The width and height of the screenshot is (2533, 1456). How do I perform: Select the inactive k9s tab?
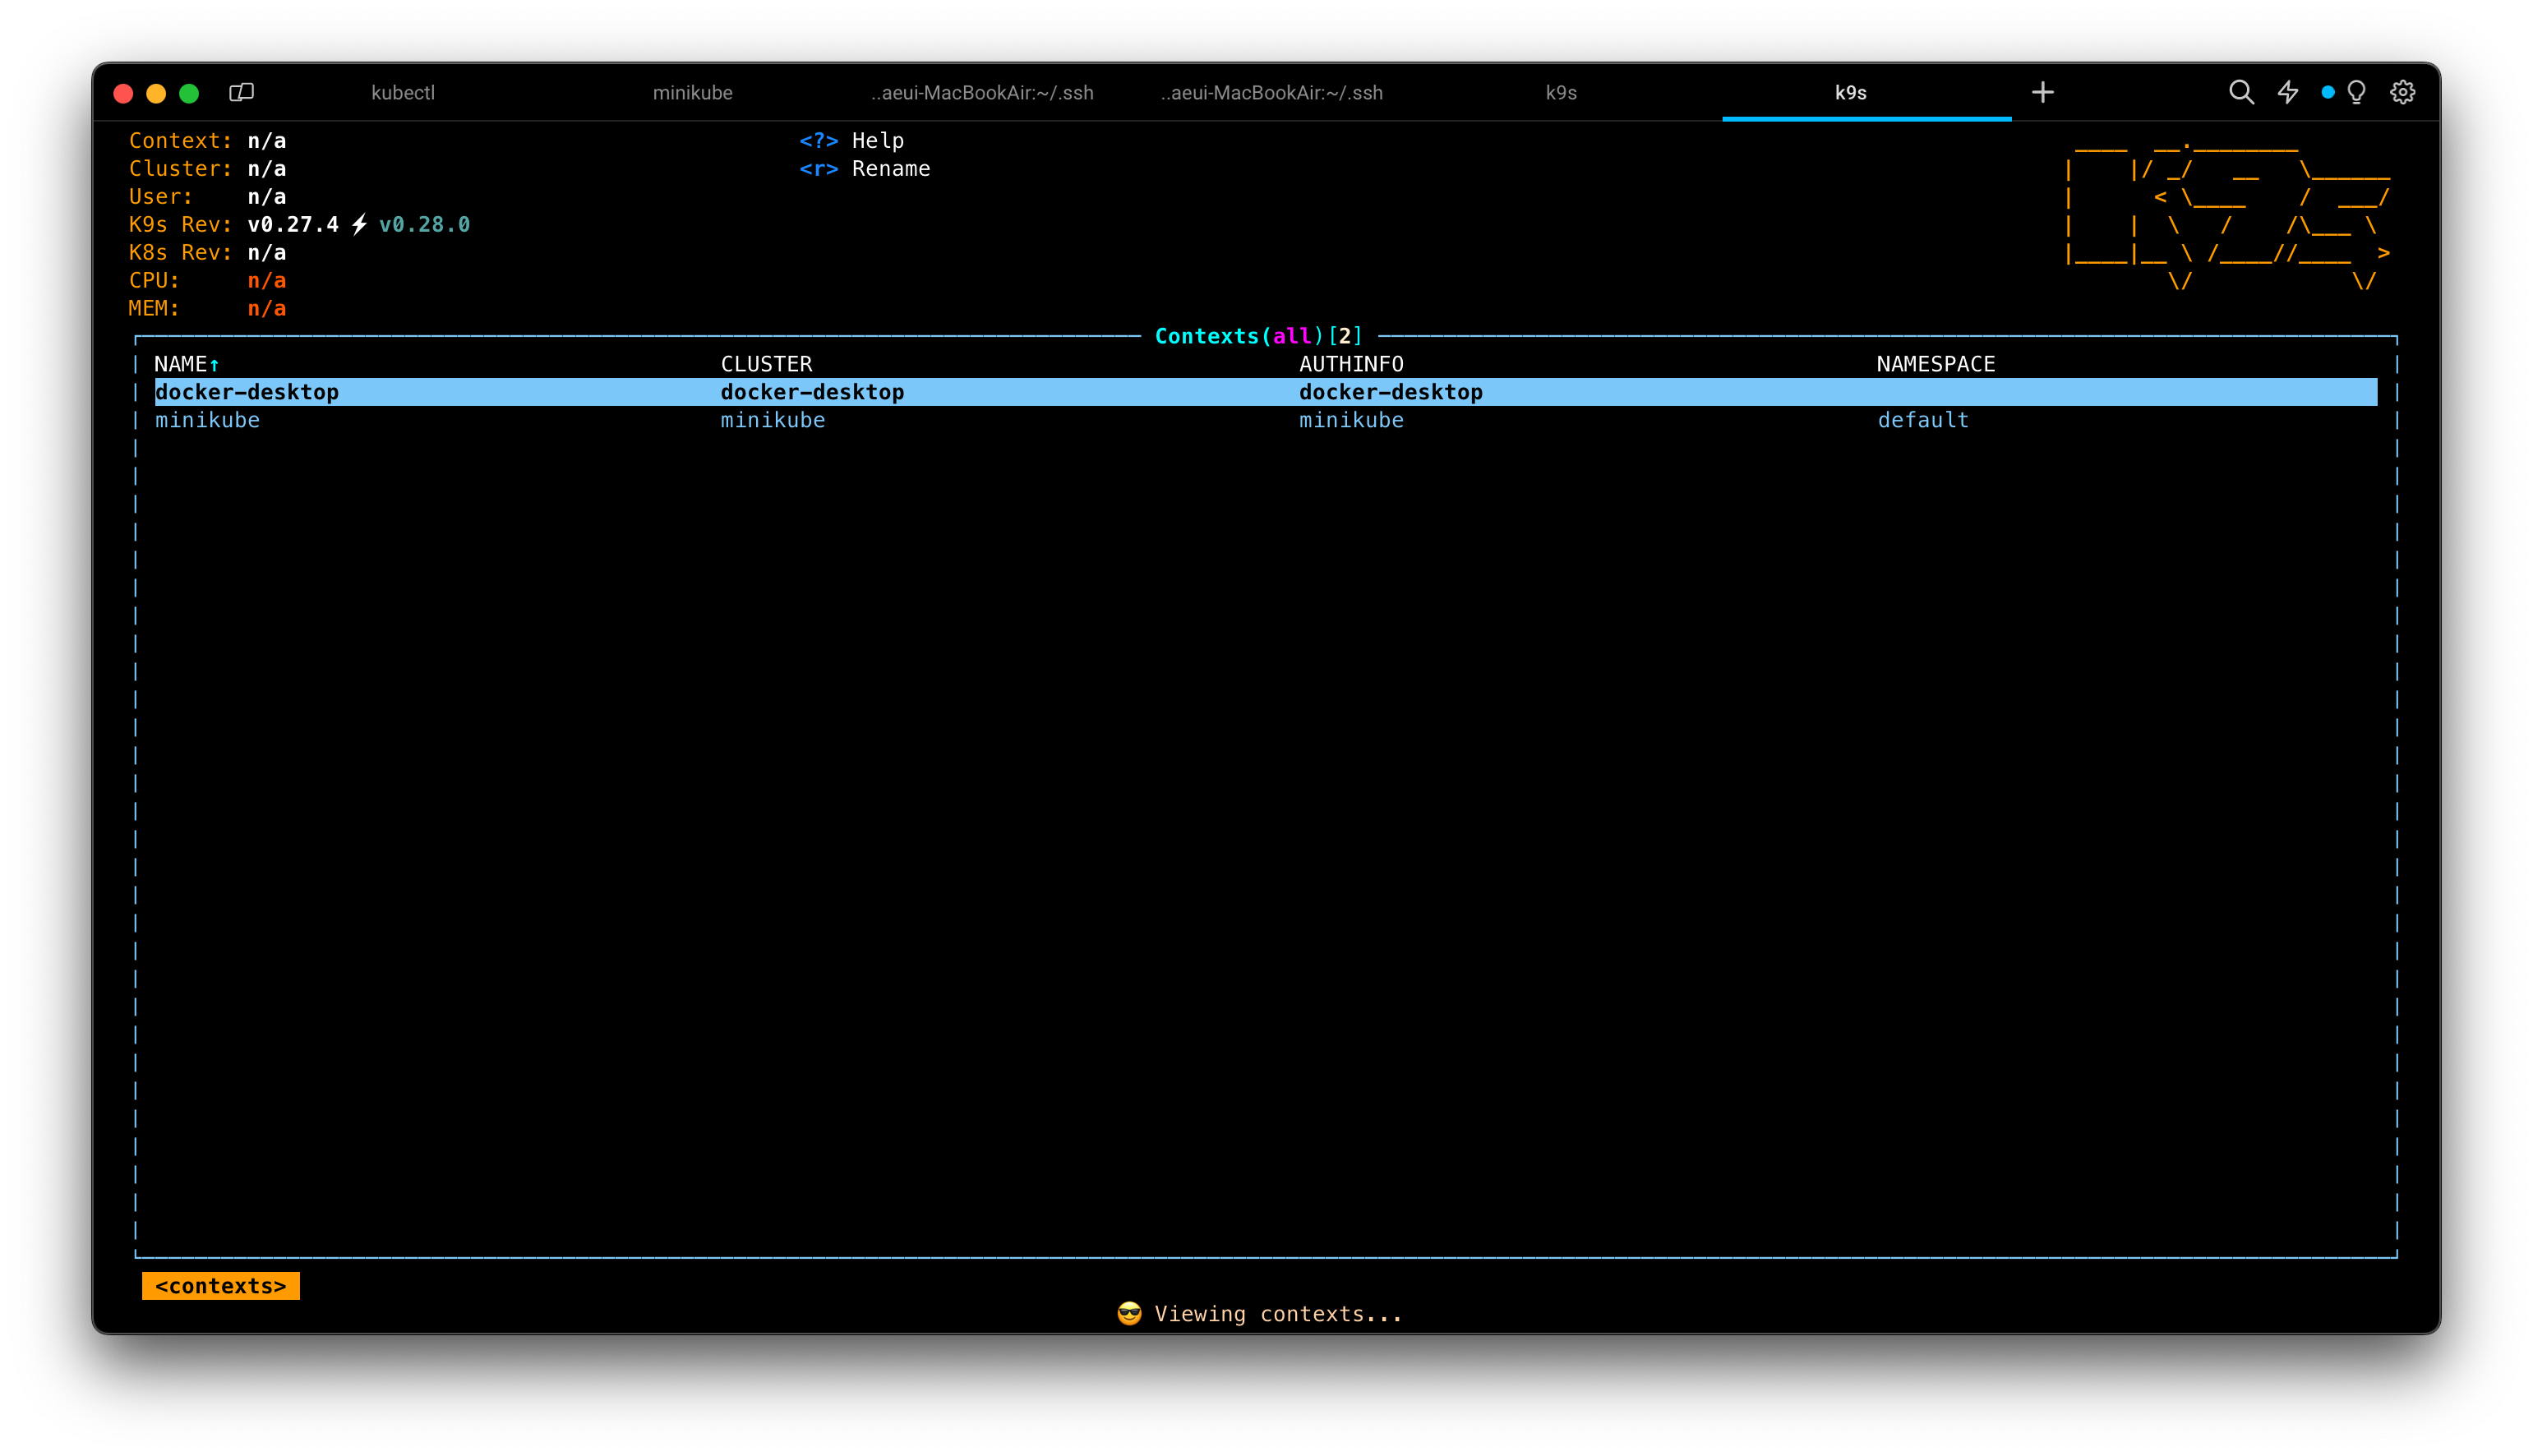pyautogui.click(x=1560, y=93)
